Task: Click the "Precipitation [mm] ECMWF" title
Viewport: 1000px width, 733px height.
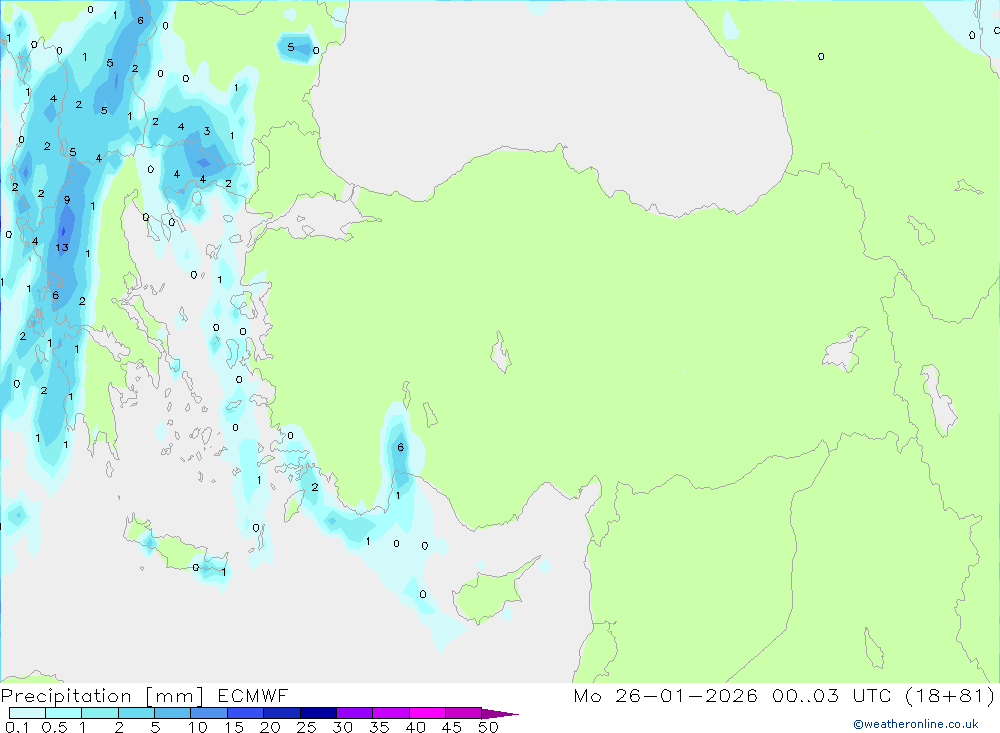Action: tap(145, 695)
